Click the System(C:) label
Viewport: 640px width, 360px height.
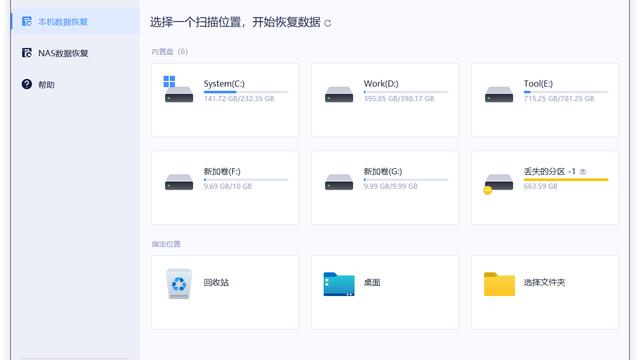coord(224,84)
